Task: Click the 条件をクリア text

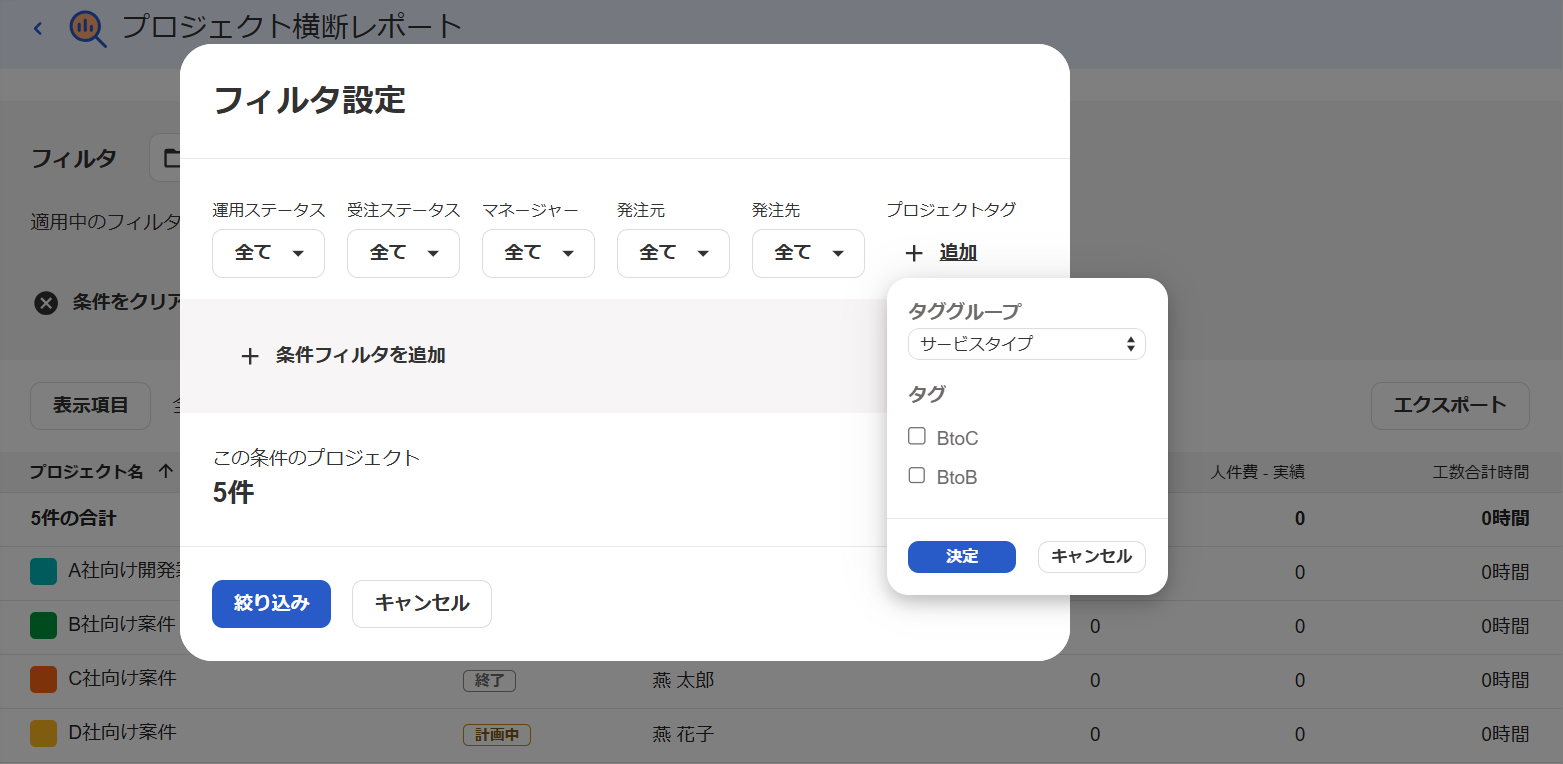Action: [x=126, y=302]
